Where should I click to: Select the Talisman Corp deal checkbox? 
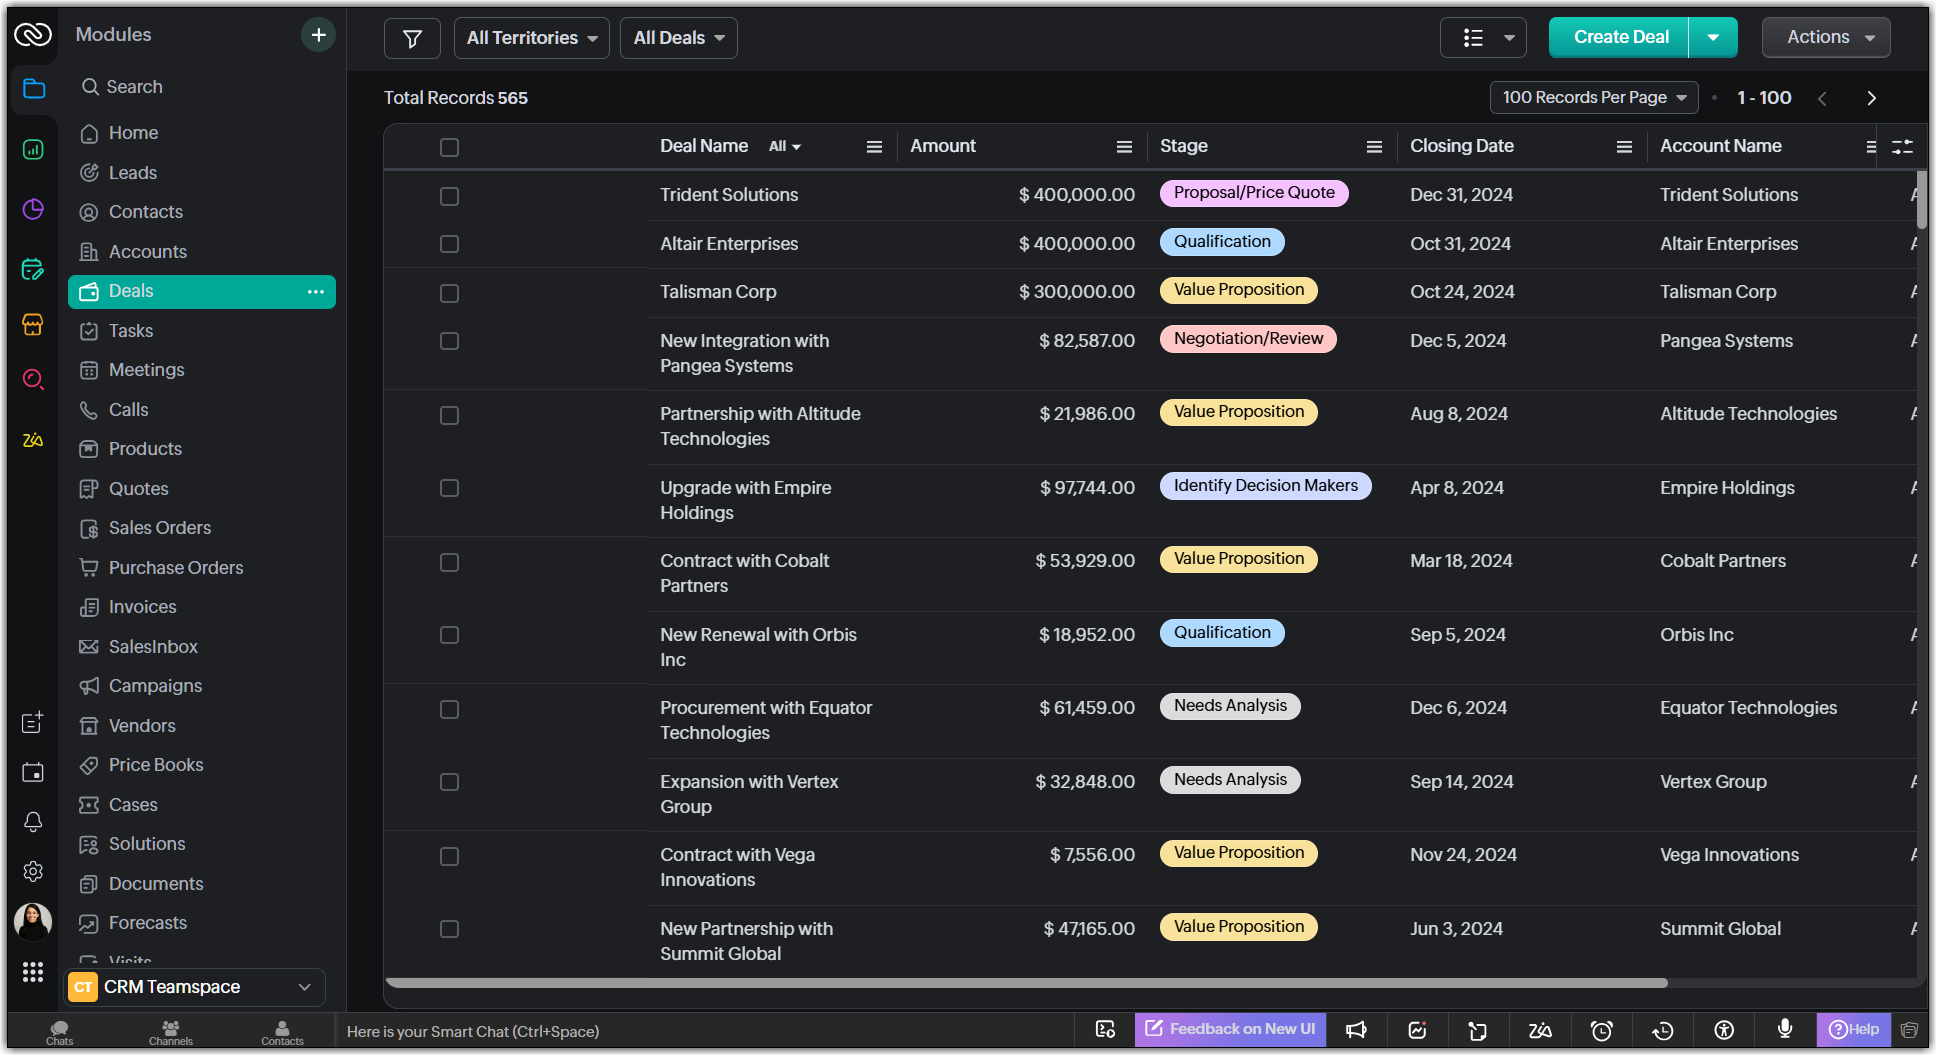pos(450,293)
